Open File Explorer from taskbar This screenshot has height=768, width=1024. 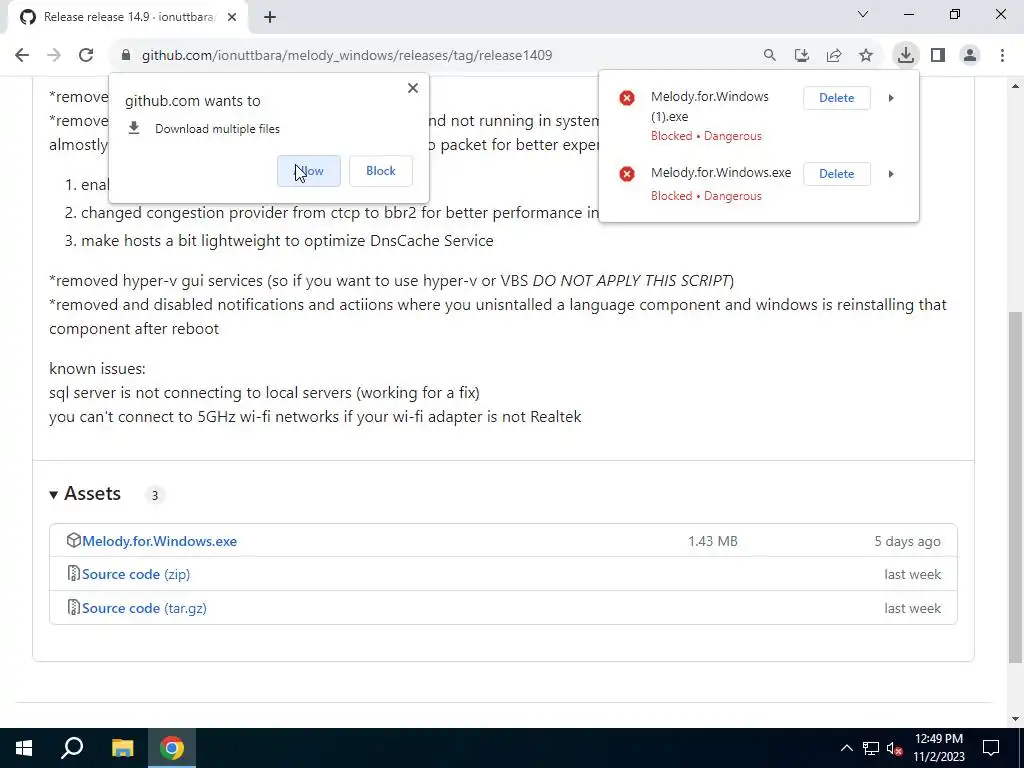click(x=122, y=748)
